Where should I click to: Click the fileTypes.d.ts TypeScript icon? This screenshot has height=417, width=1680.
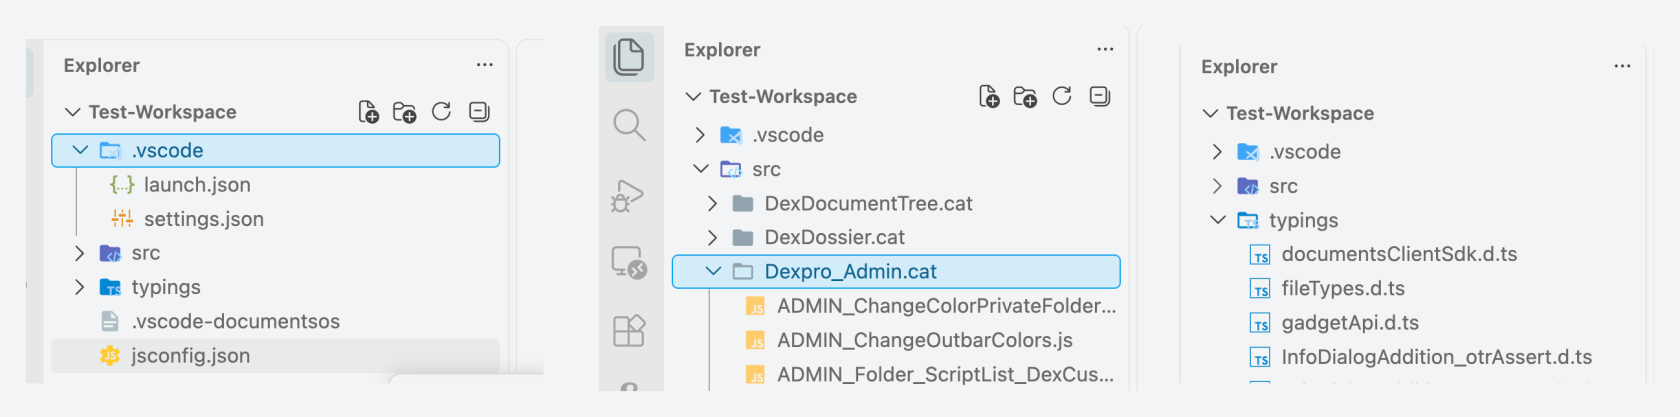[1260, 289]
